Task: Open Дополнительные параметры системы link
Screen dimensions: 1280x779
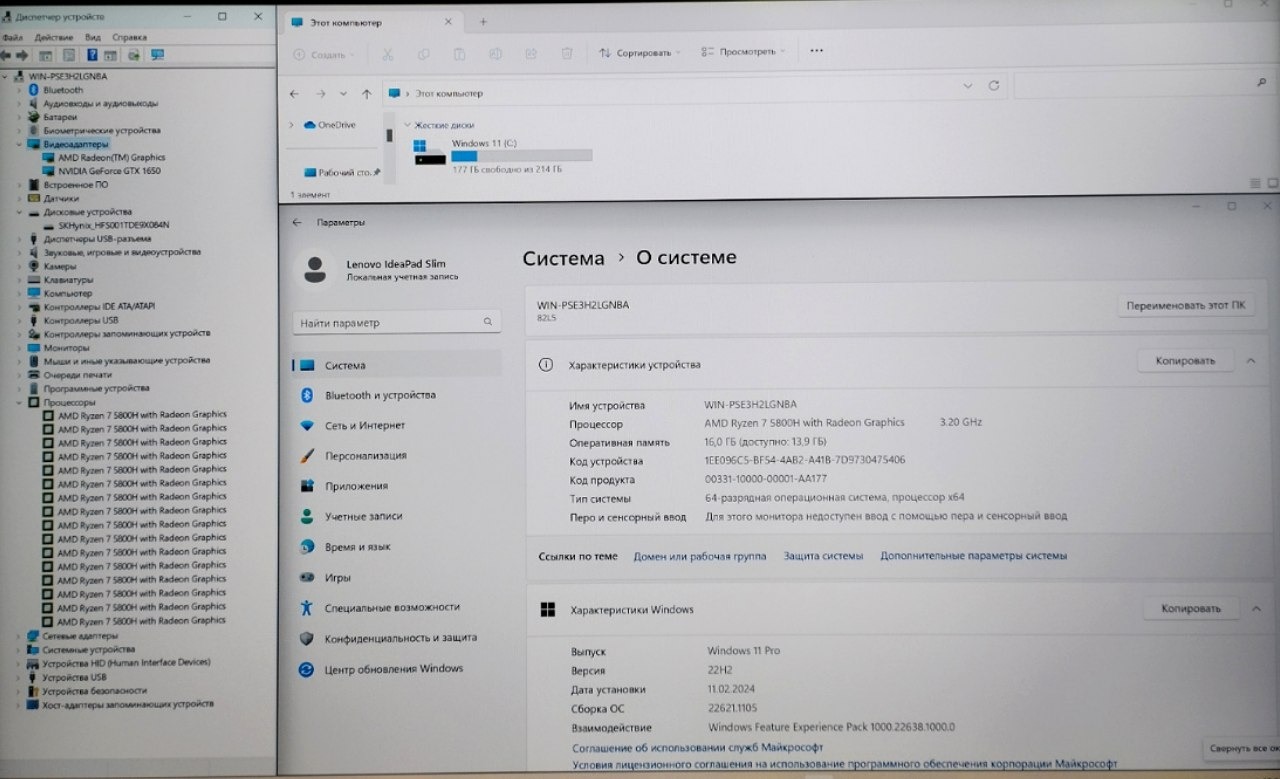Action: tap(974, 556)
